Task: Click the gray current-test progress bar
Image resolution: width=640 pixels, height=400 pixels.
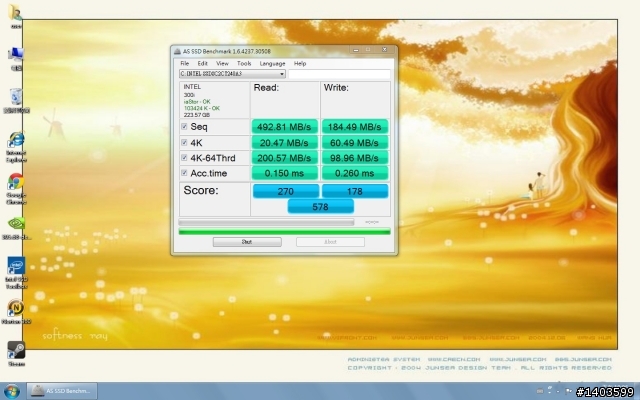Action: 266,222
